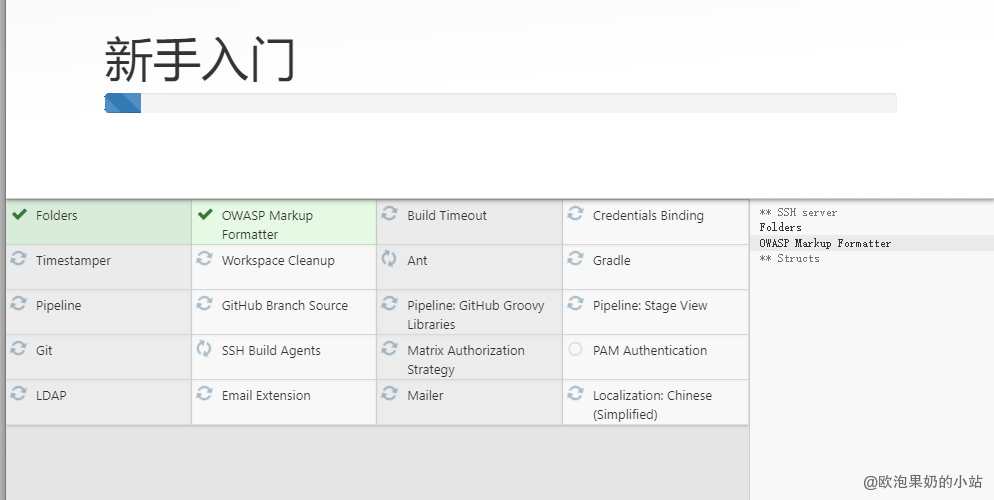
Task: Select the Ant plugin name
Action: click(417, 260)
